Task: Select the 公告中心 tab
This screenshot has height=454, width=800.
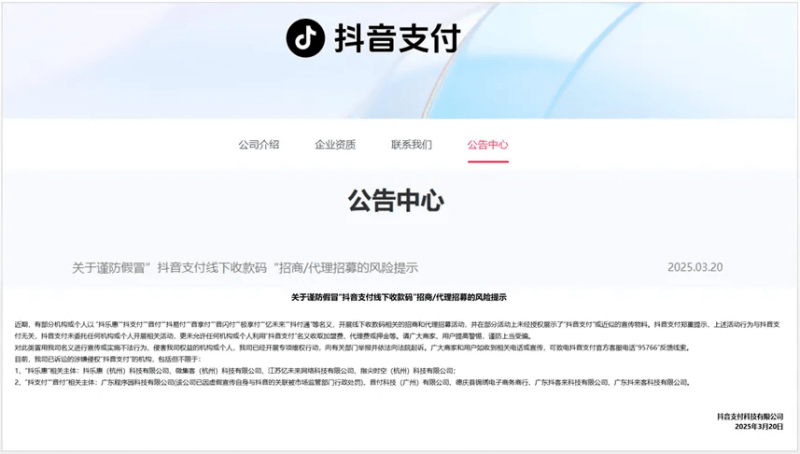Action: coord(488,144)
